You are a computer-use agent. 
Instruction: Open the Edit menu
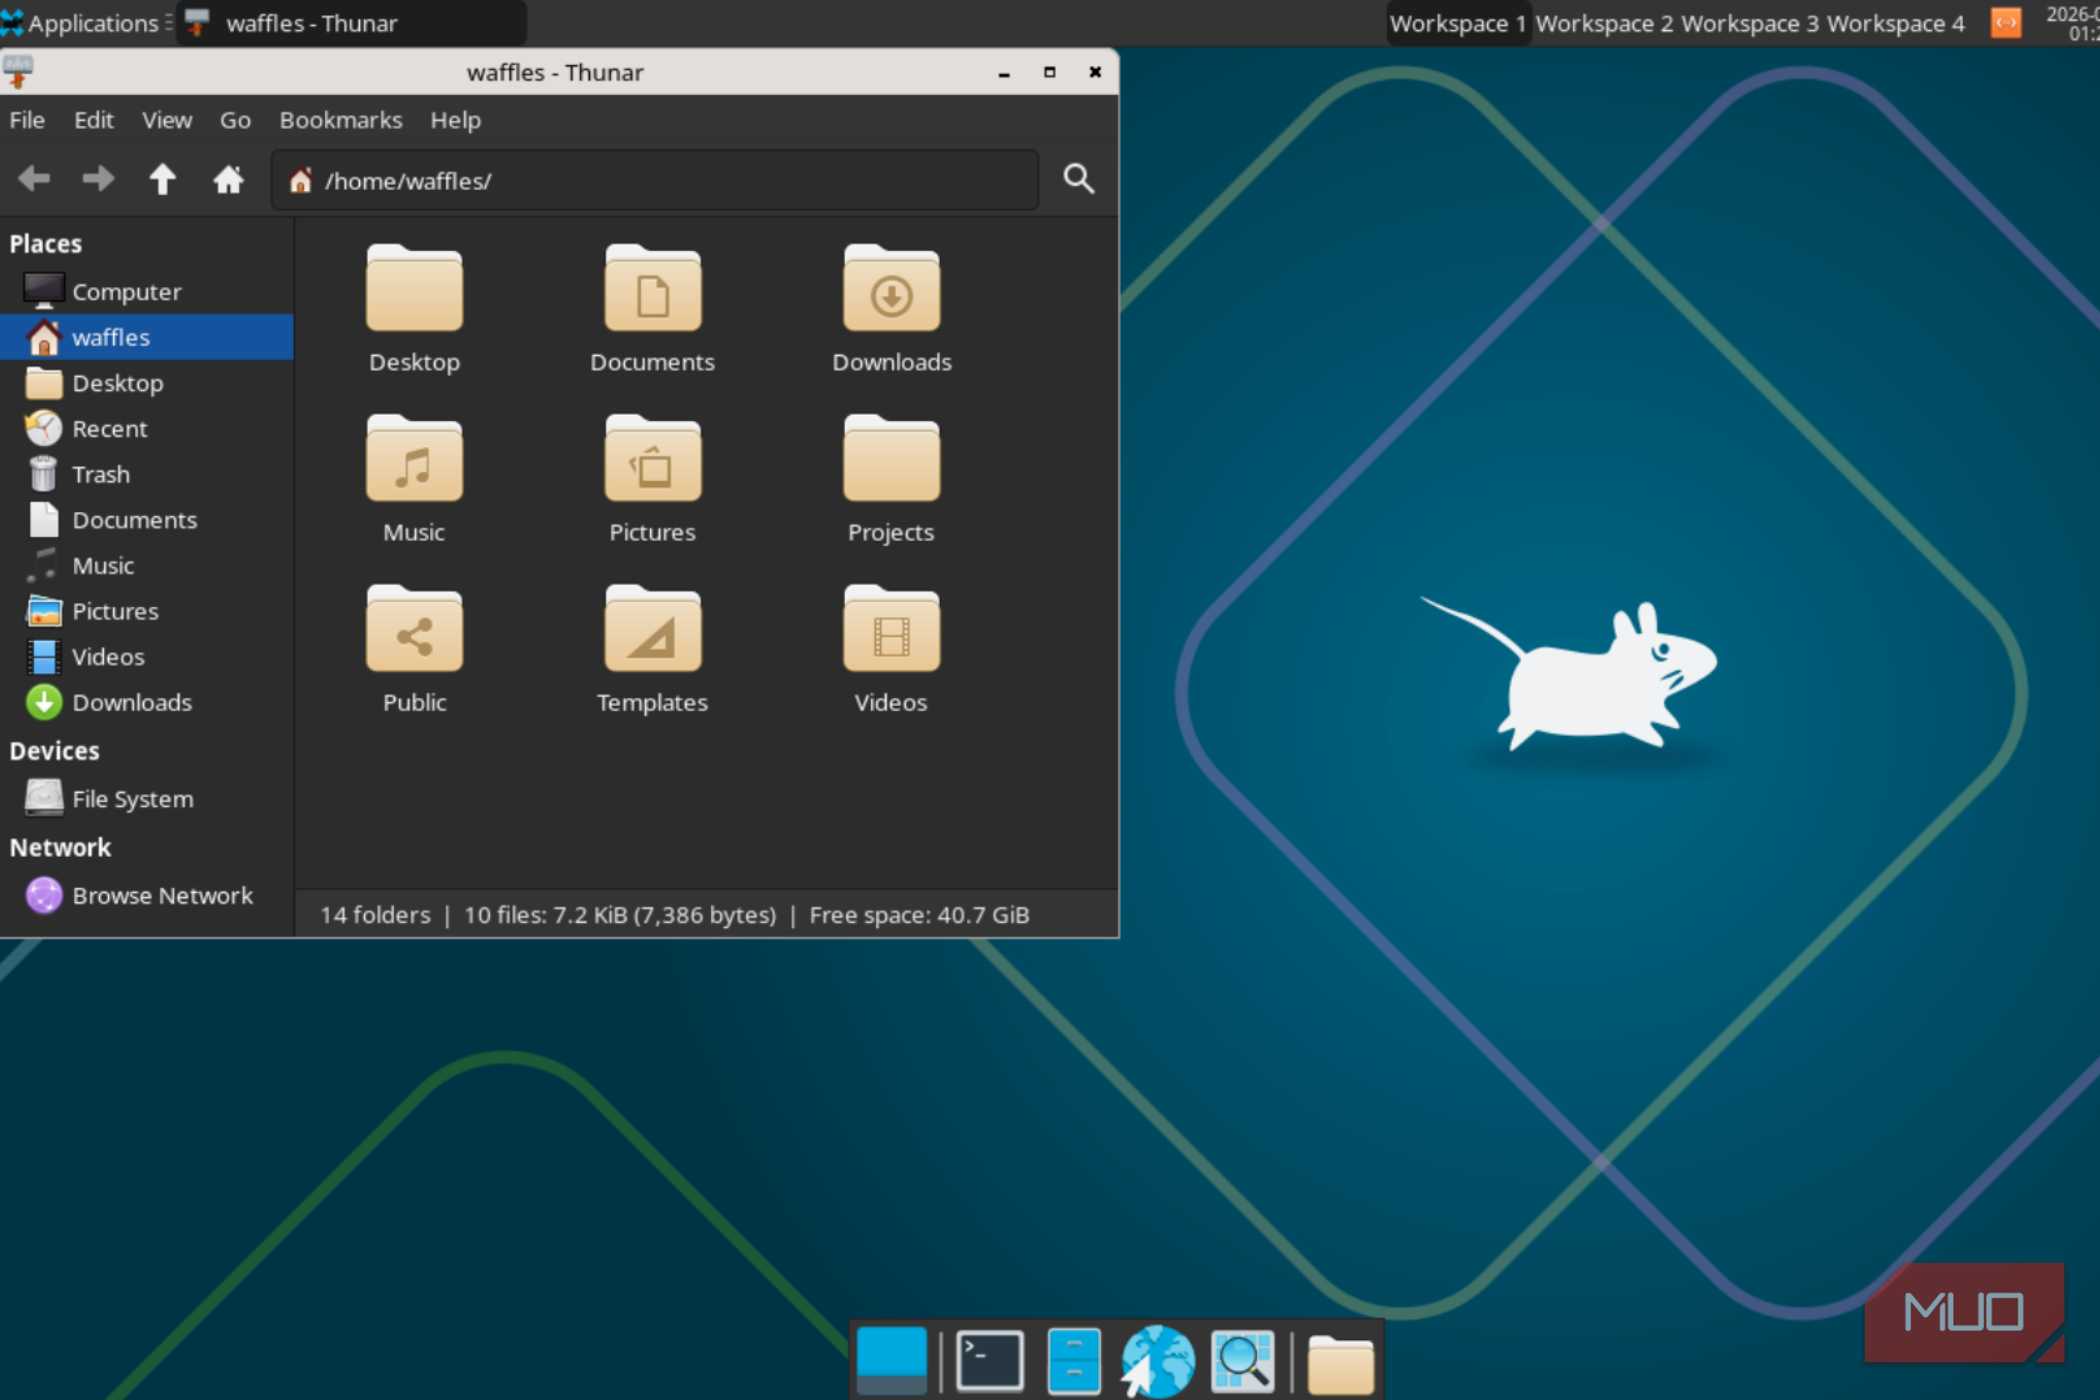(93, 120)
